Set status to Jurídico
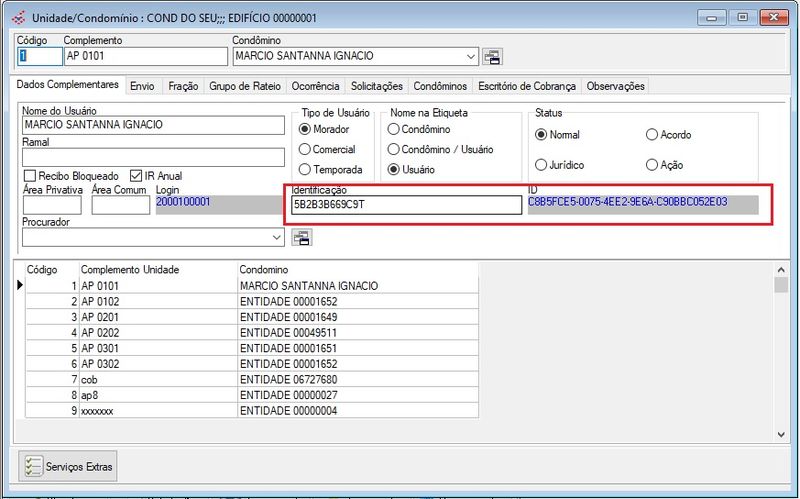This screenshot has width=800, height=499. click(x=541, y=164)
